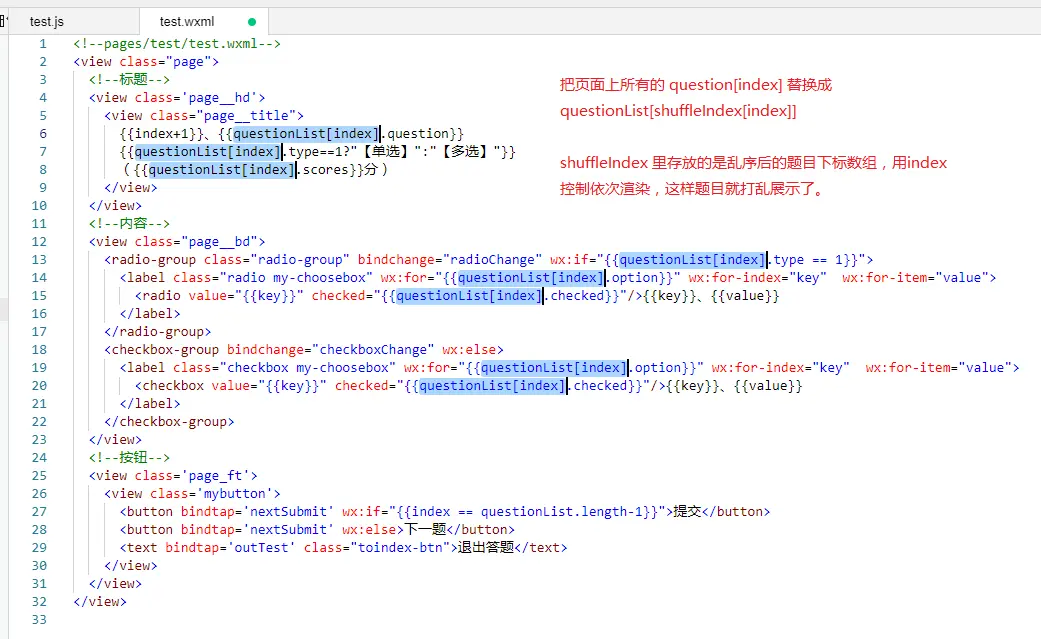This screenshot has width=1041, height=639.
Task: Click "checkboxChange" bindchange value
Action: (x=373, y=349)
